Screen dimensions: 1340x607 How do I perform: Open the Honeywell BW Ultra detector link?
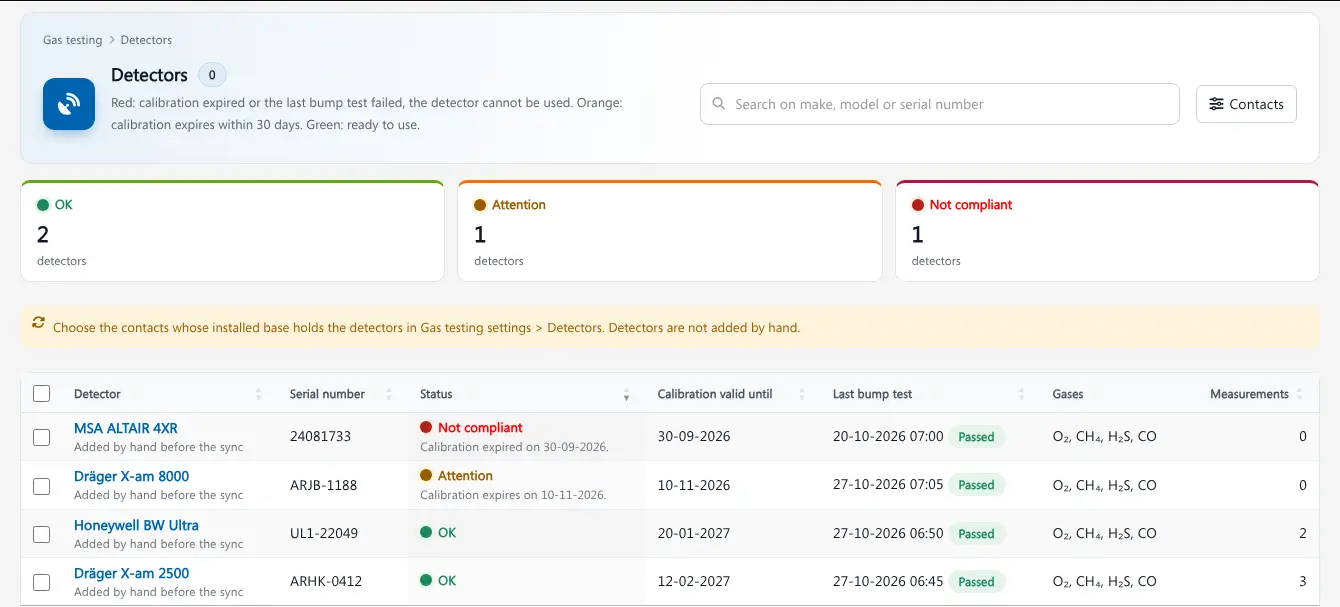136,525
